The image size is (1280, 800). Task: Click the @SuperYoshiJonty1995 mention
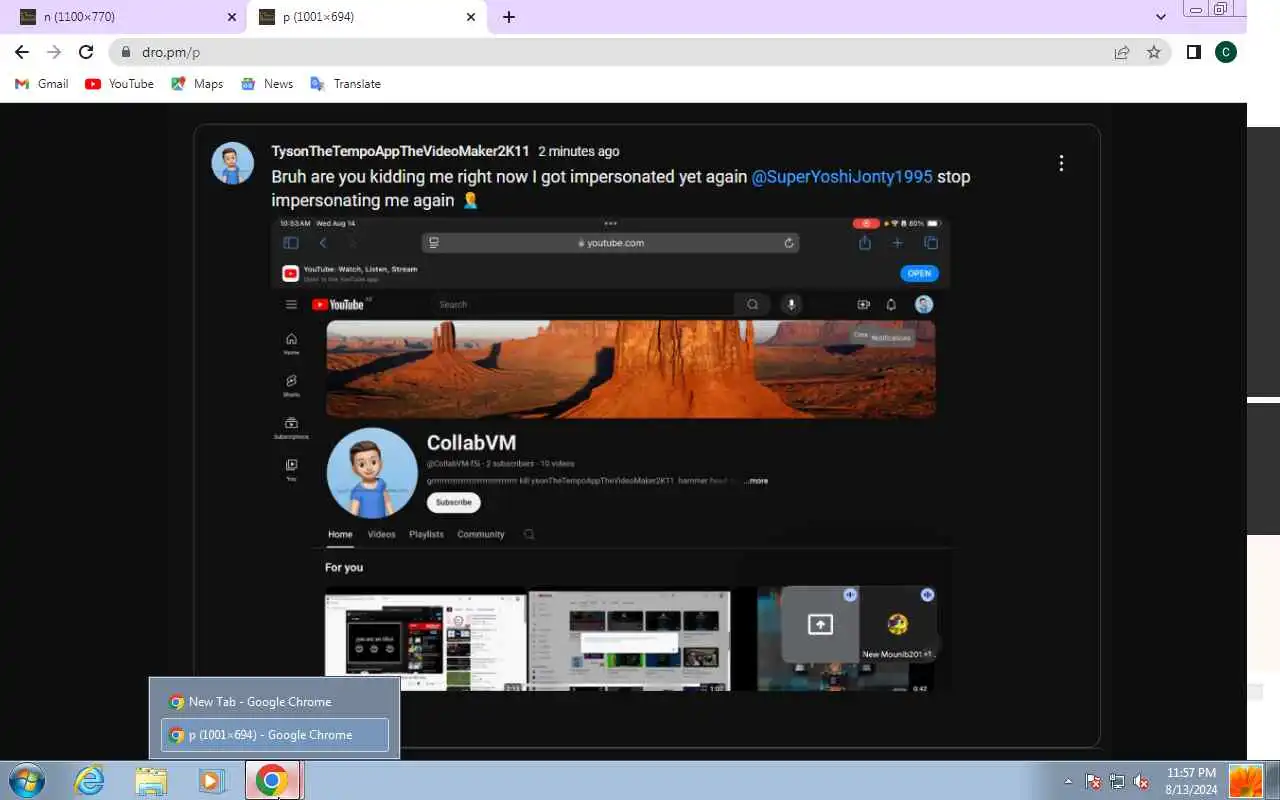(x=842, y=177)
